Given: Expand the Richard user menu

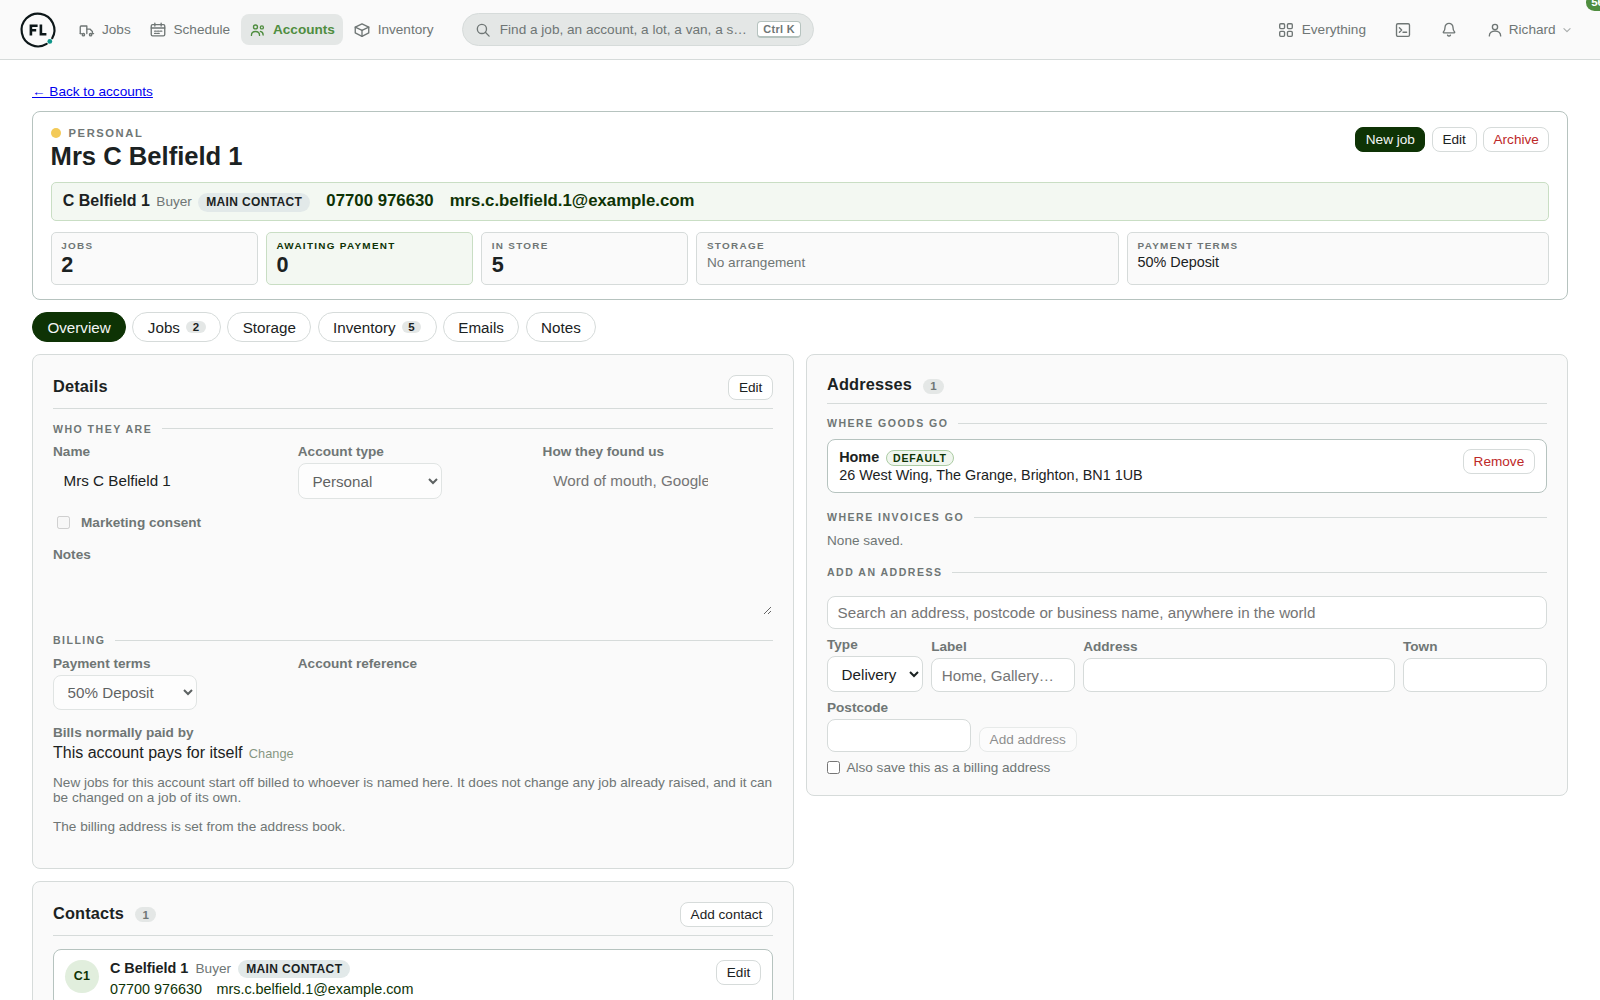Looking at the screenshot, I should (x=1529, y=30).
